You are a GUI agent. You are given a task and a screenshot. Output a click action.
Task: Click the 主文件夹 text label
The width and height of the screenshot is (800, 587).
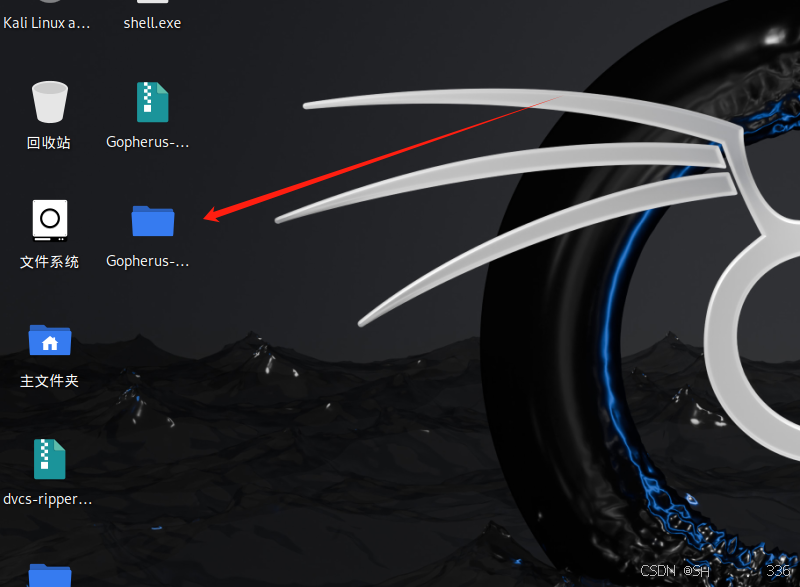[x=49, y=381]
